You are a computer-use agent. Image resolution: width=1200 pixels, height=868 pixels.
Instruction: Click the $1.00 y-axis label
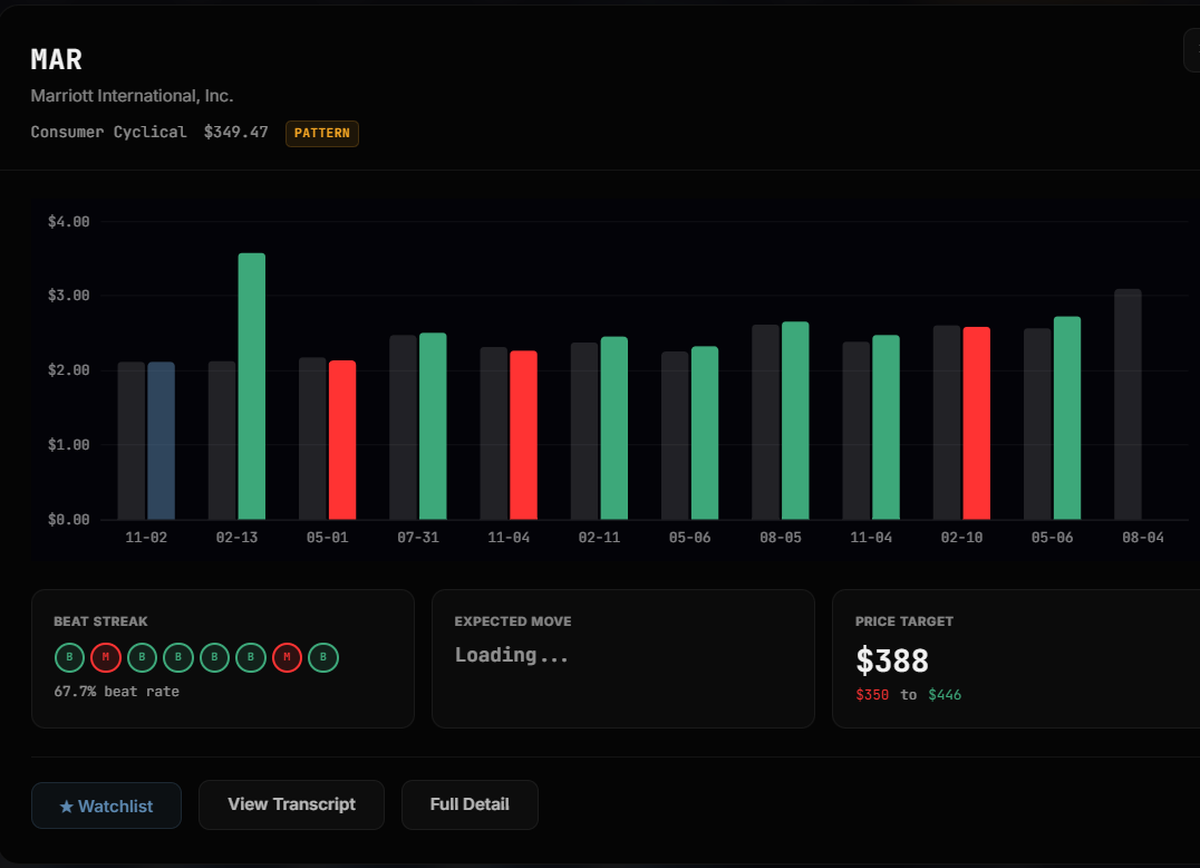pos(69,445)
